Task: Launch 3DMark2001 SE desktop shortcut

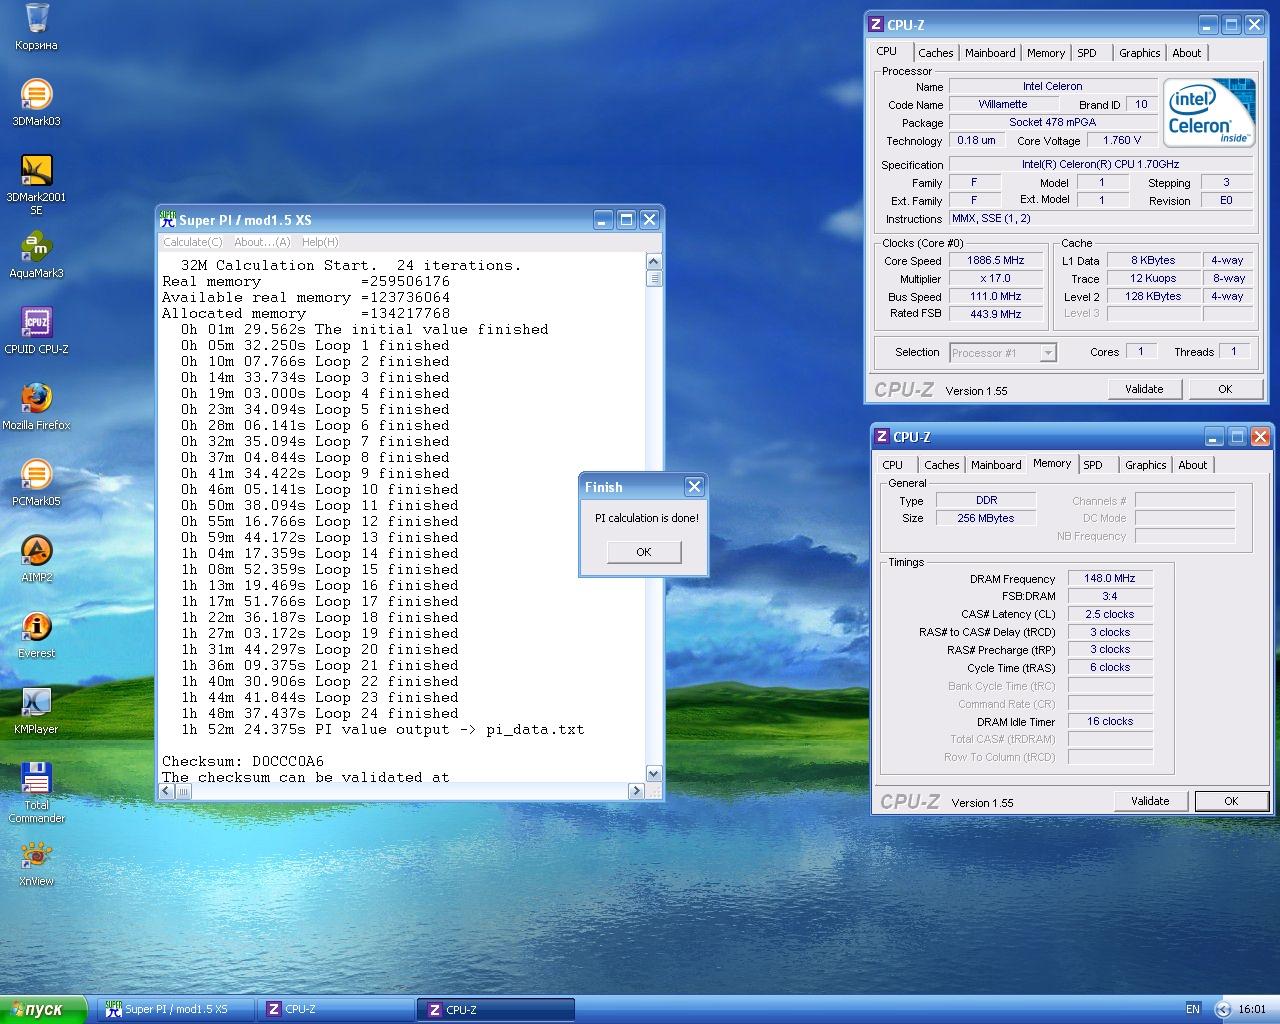Action: [x=36, y=184]
